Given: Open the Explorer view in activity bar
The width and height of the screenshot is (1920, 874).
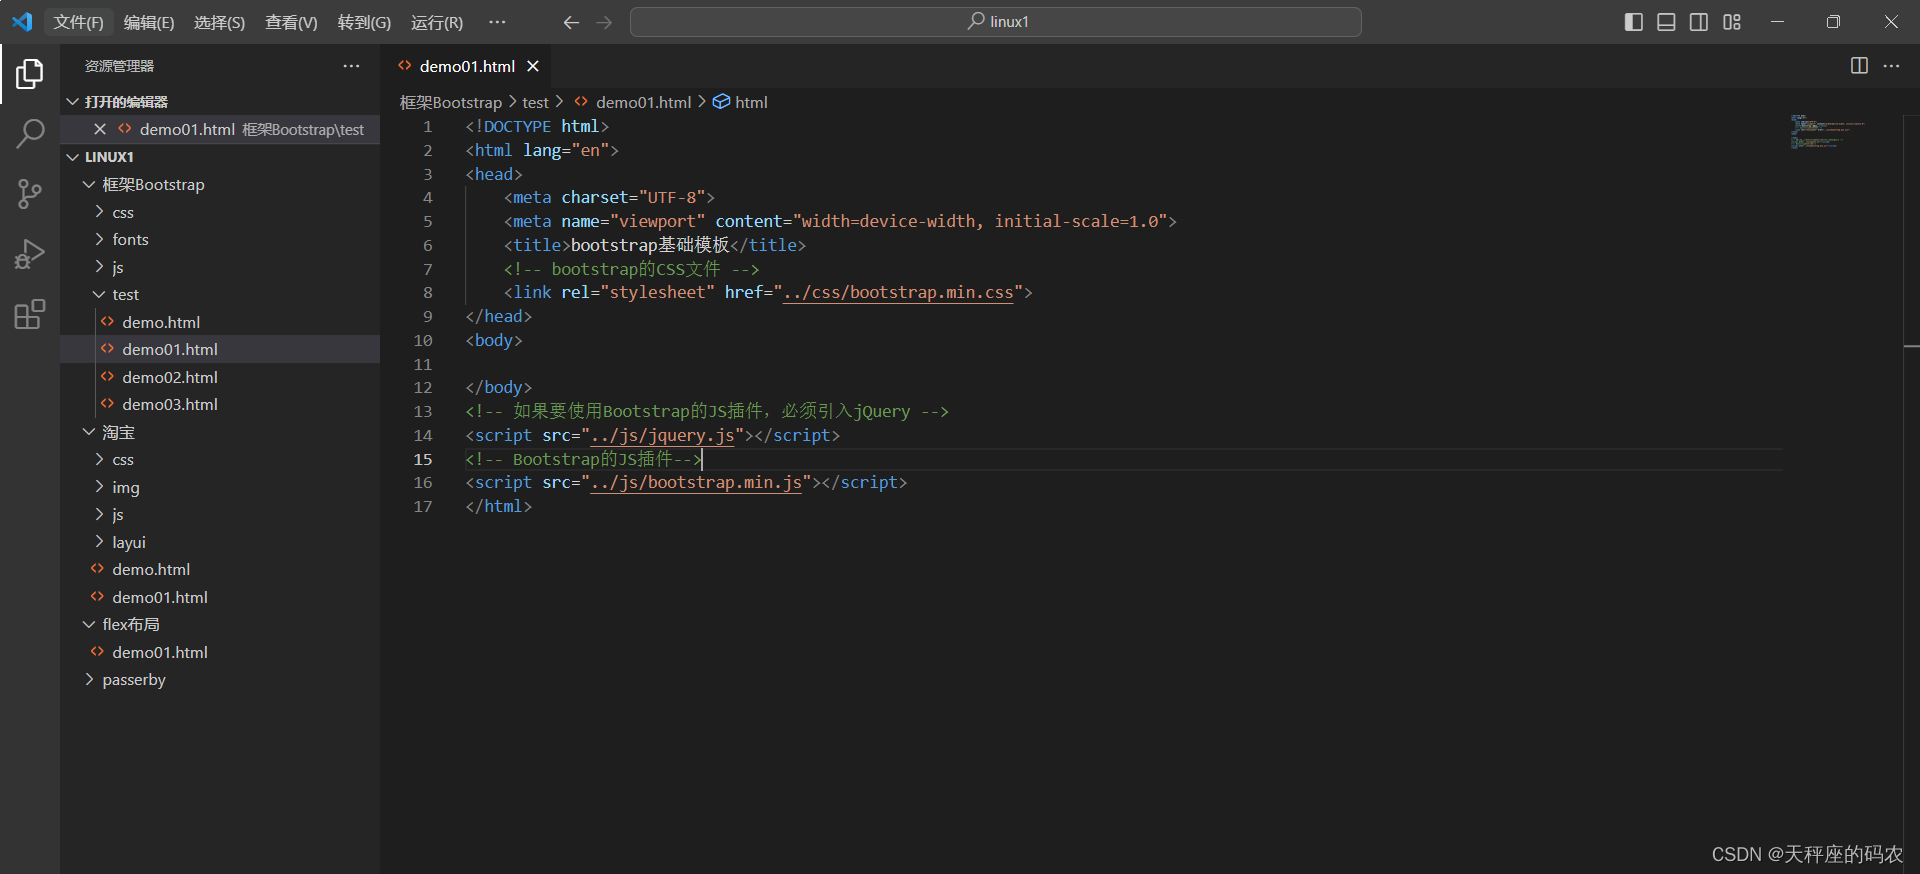Looking at the screenshot, I should (30, 73).
